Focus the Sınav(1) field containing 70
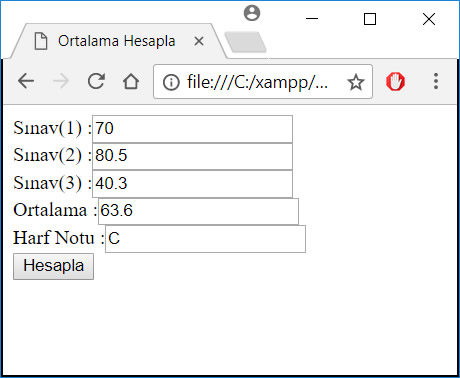Screen dimensions: 460x378 tap(192, 129)
